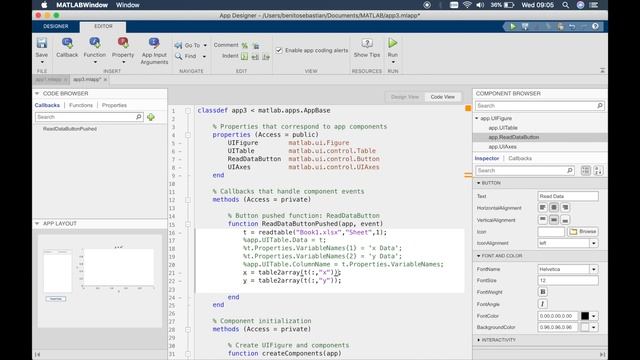Click the BackgroundColor swatch
Image resolution: width=640 pixels, height=360 pixels.
tap(585, 327)
